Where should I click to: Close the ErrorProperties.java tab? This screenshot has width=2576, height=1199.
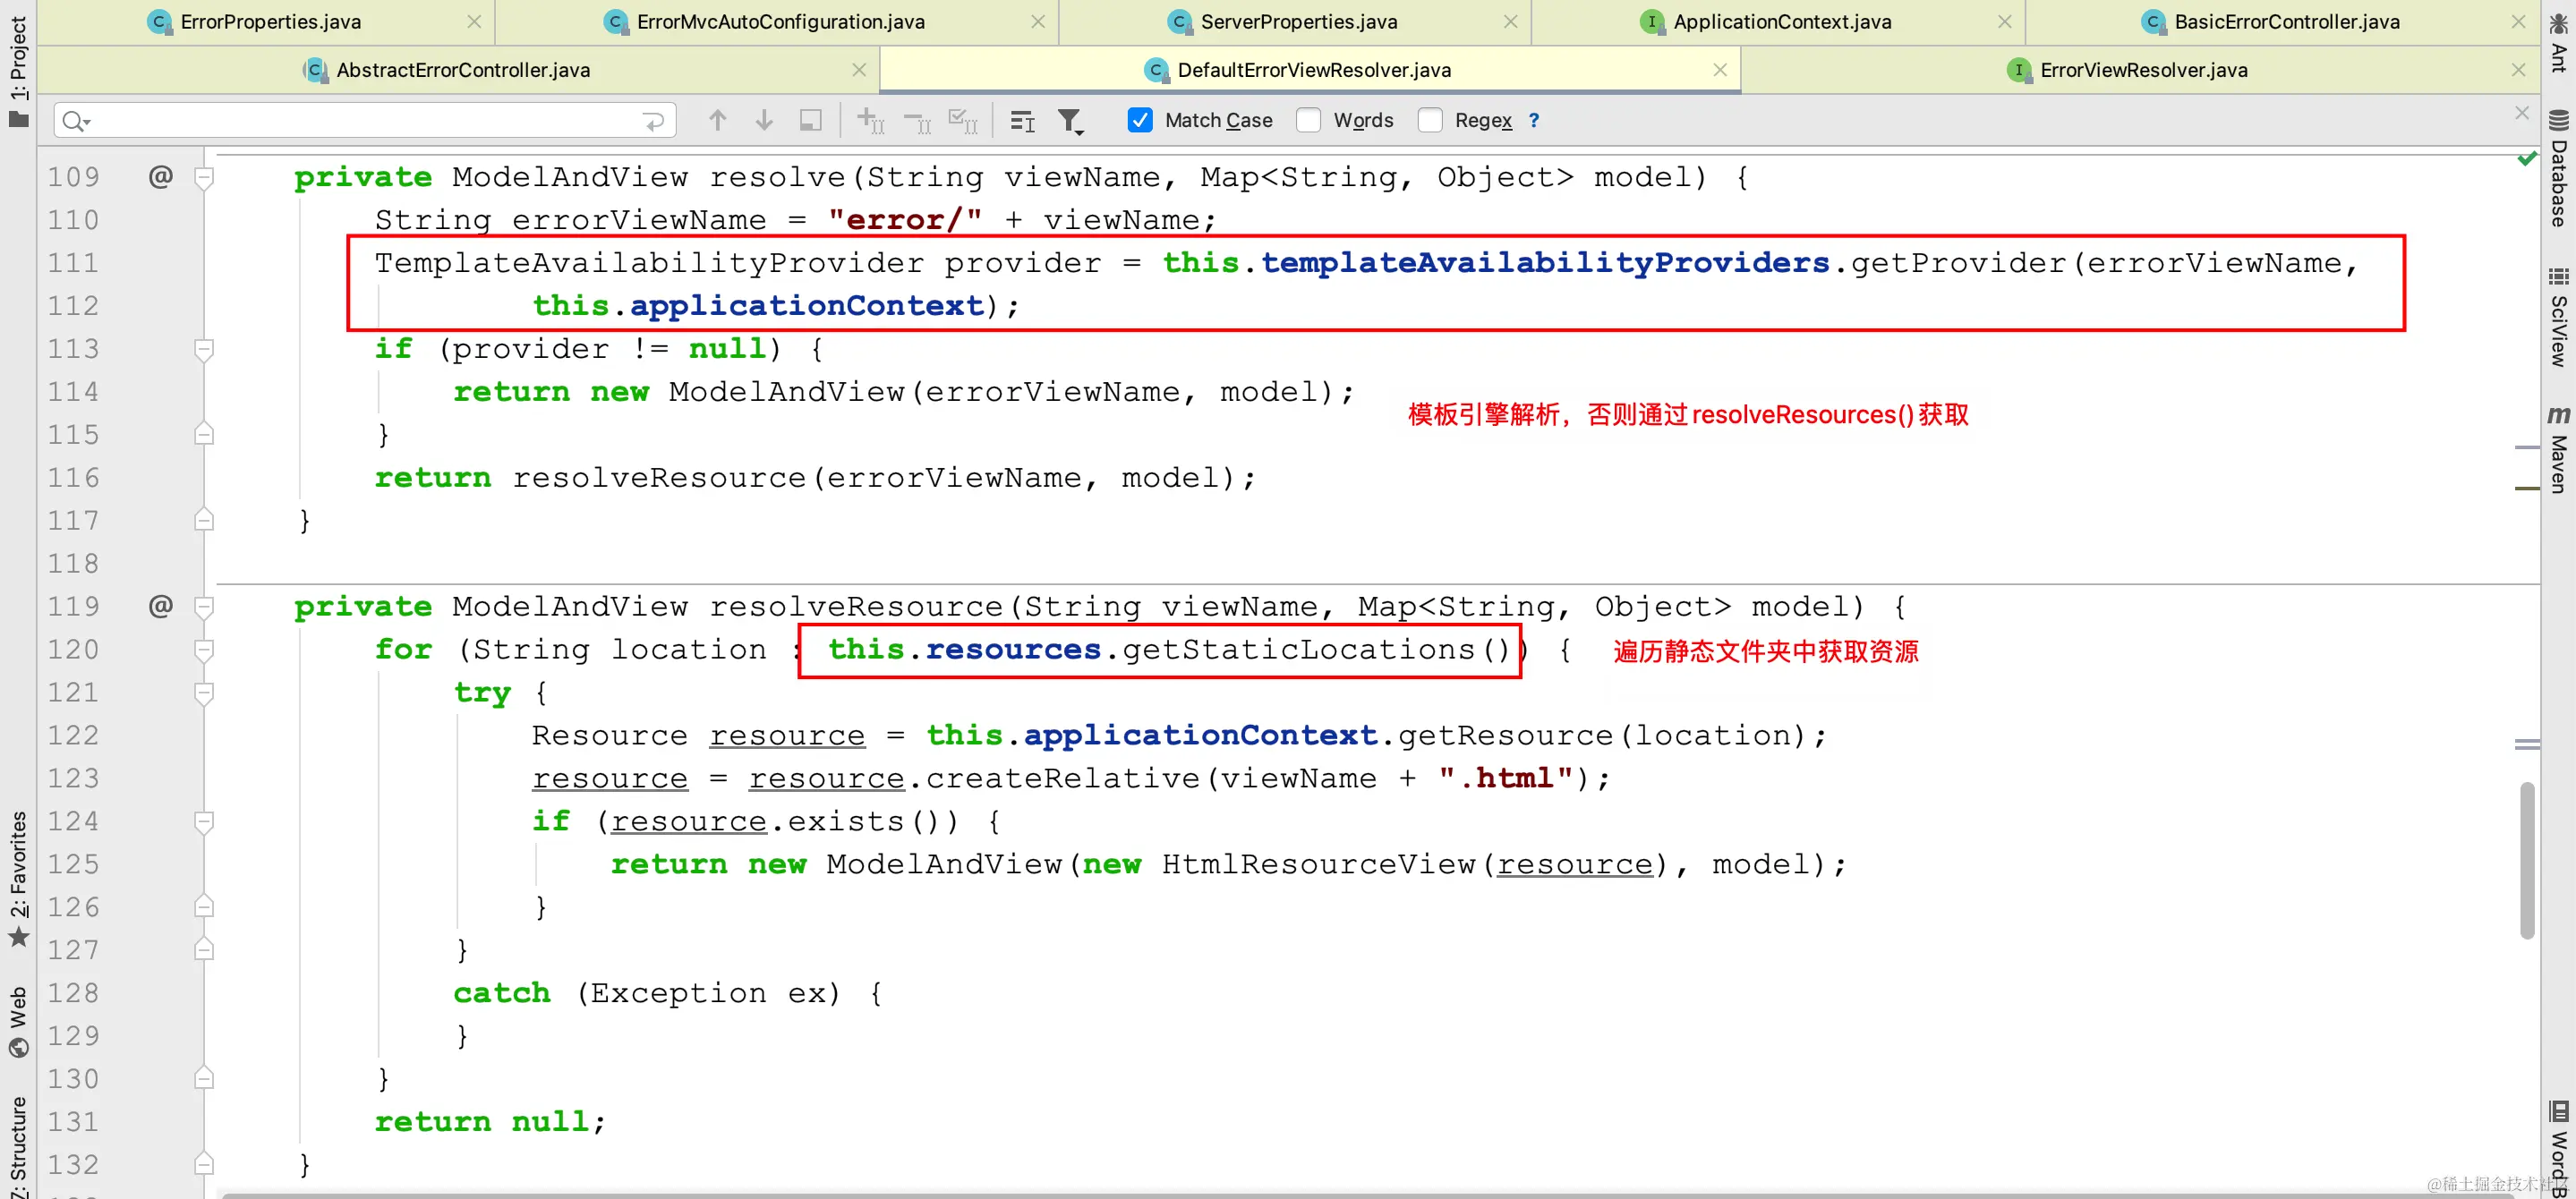click(474, 22)
